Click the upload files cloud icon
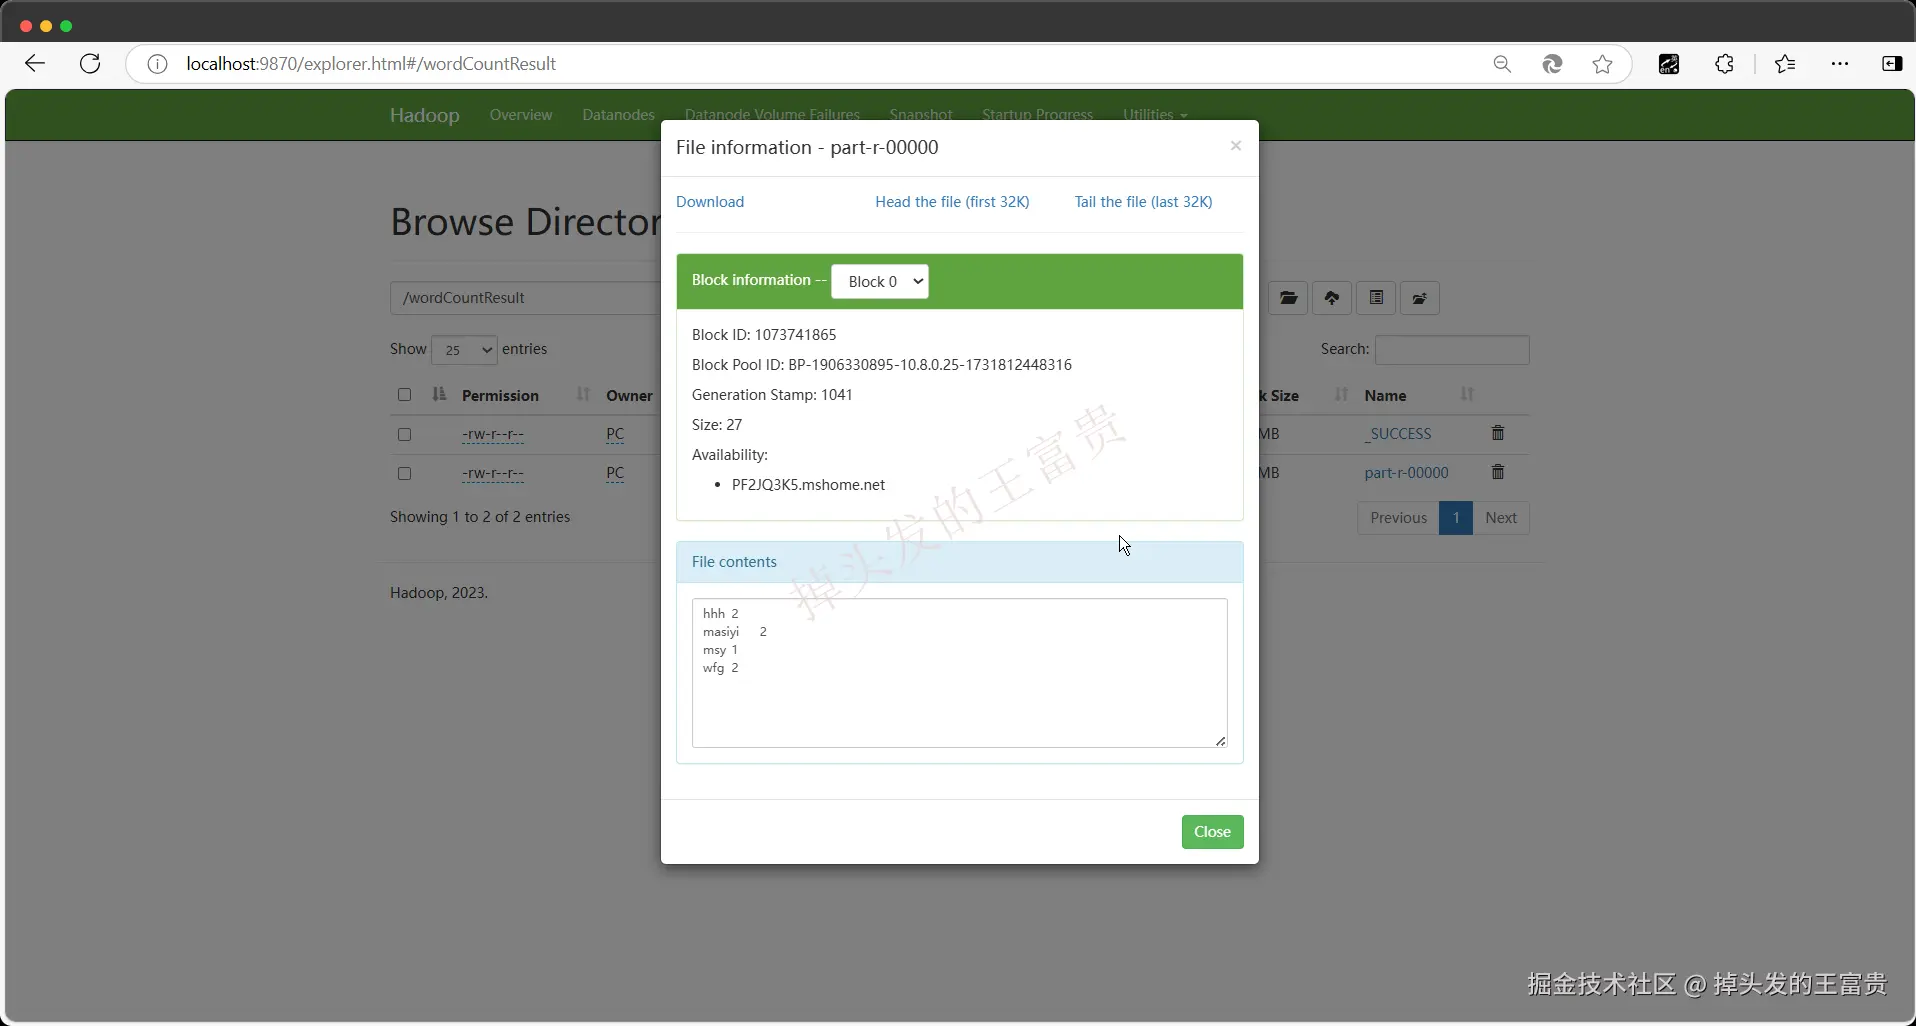Viewport: 1916px width, 1026px height. tap(1332, 298)
